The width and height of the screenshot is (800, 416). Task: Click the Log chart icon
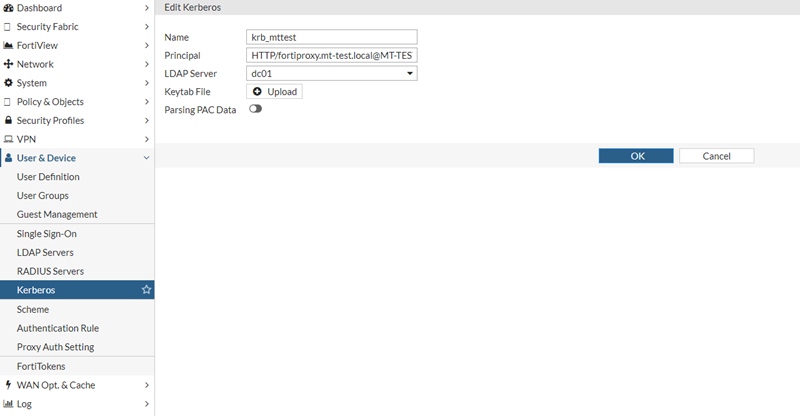coord(8,404)
